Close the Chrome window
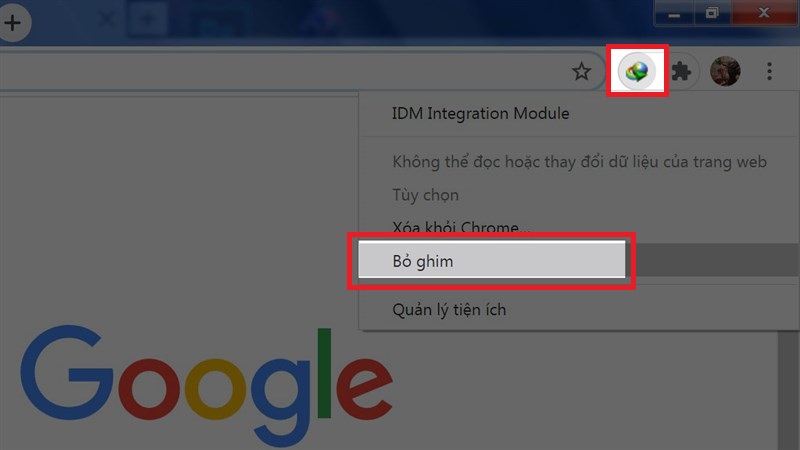The image size is (800, 450). coord(764,13)
